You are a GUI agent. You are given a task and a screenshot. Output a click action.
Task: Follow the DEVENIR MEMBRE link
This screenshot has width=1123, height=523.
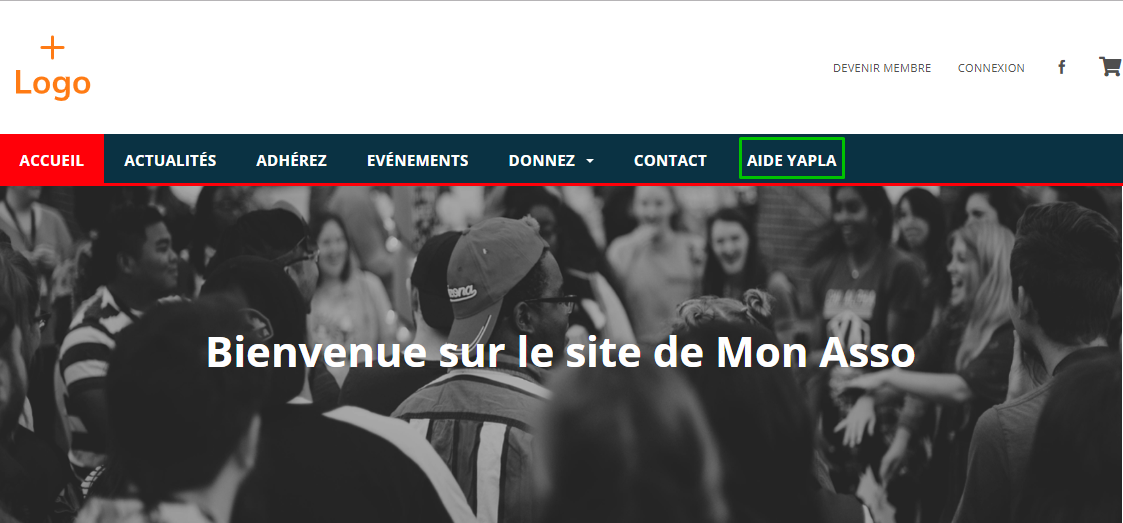[x=882, y=68]
